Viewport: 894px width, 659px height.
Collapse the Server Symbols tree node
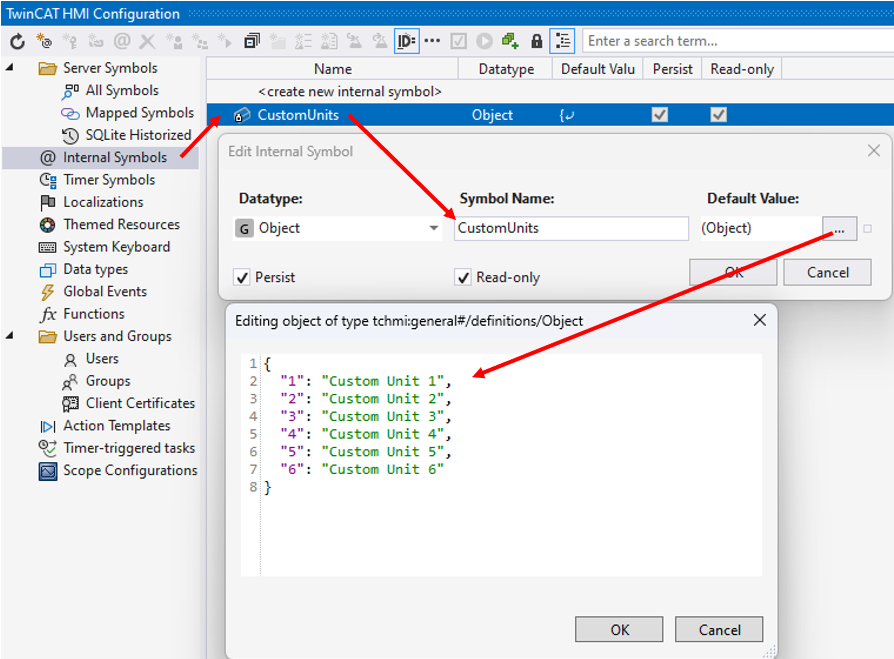click(x=10, y=68)
